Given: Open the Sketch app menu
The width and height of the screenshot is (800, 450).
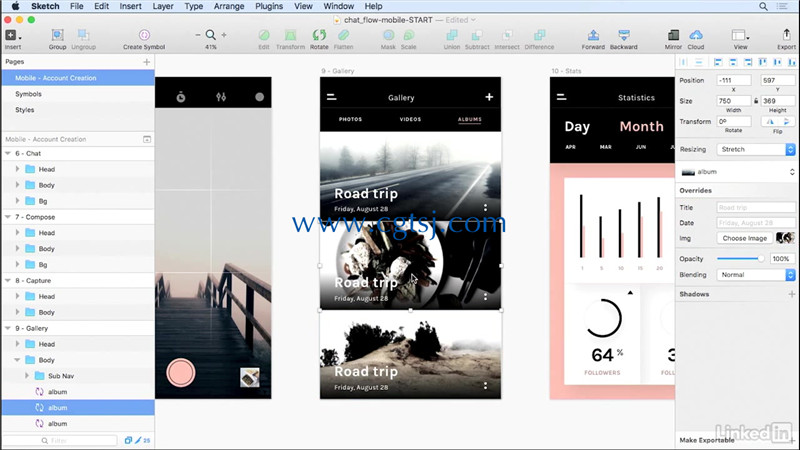Looking at the screenshot, I should click(45, 6).
